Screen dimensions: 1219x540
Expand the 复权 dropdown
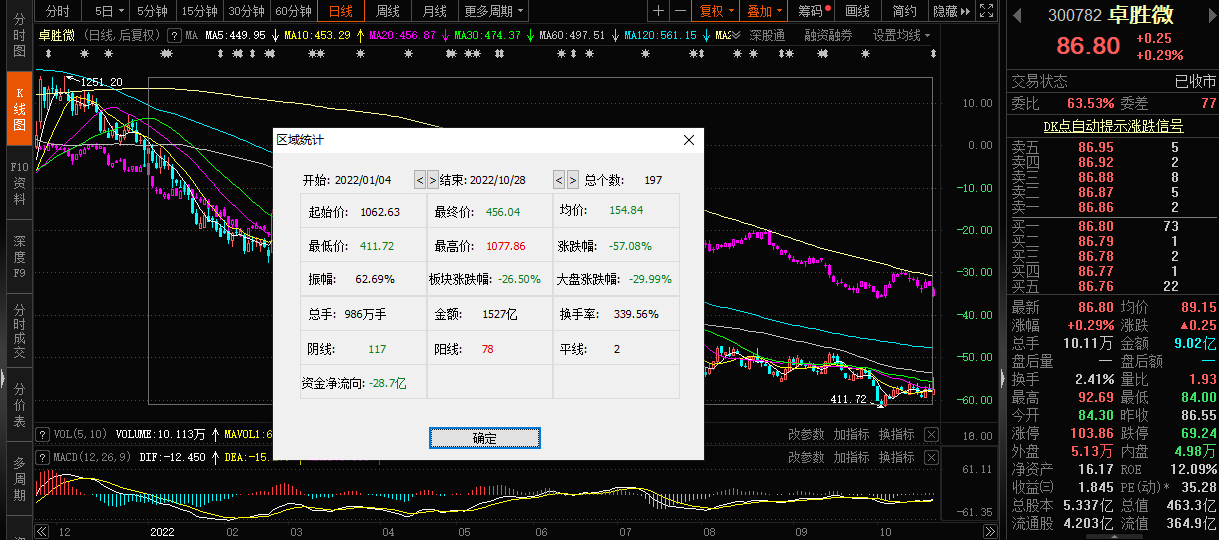716,11
